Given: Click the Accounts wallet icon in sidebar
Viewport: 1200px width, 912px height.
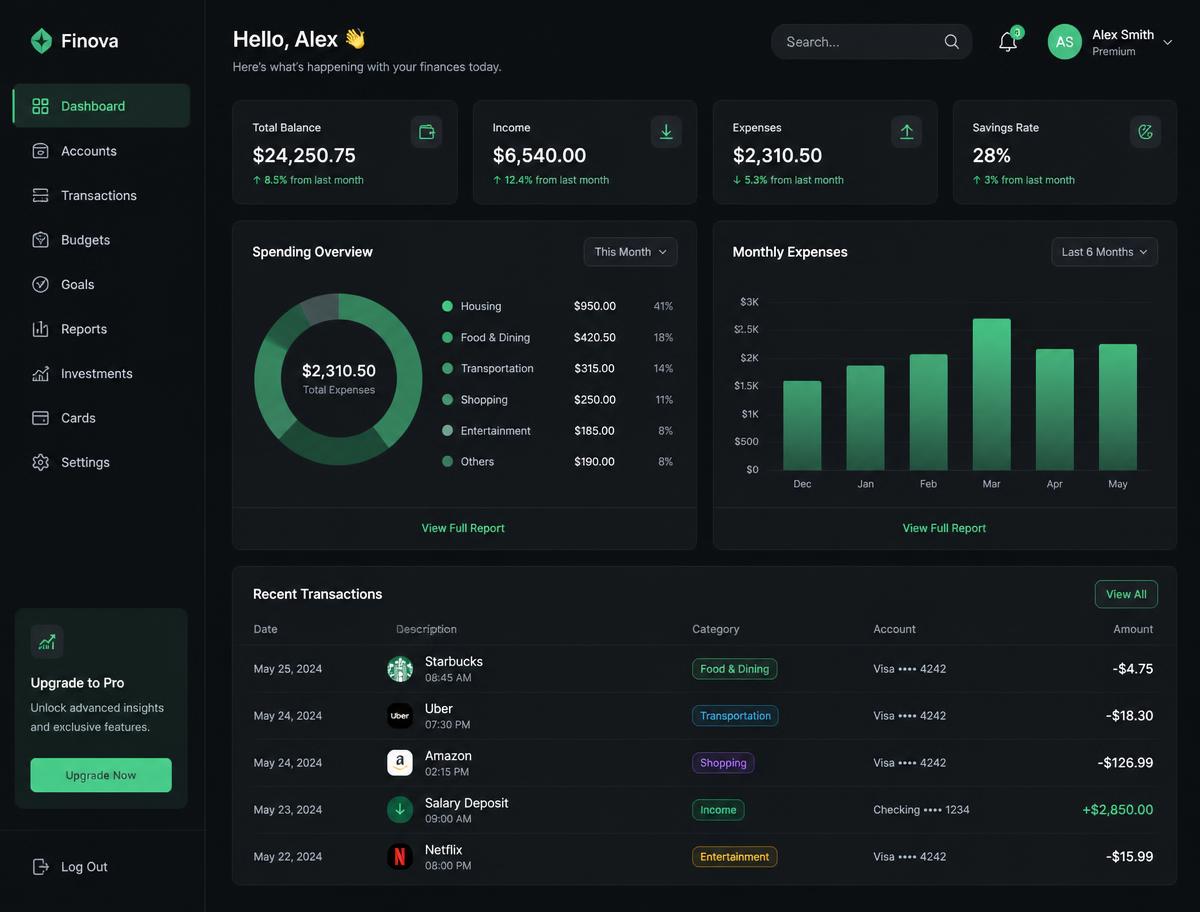Looking at the screenshot, I should (x=41, y=151).
